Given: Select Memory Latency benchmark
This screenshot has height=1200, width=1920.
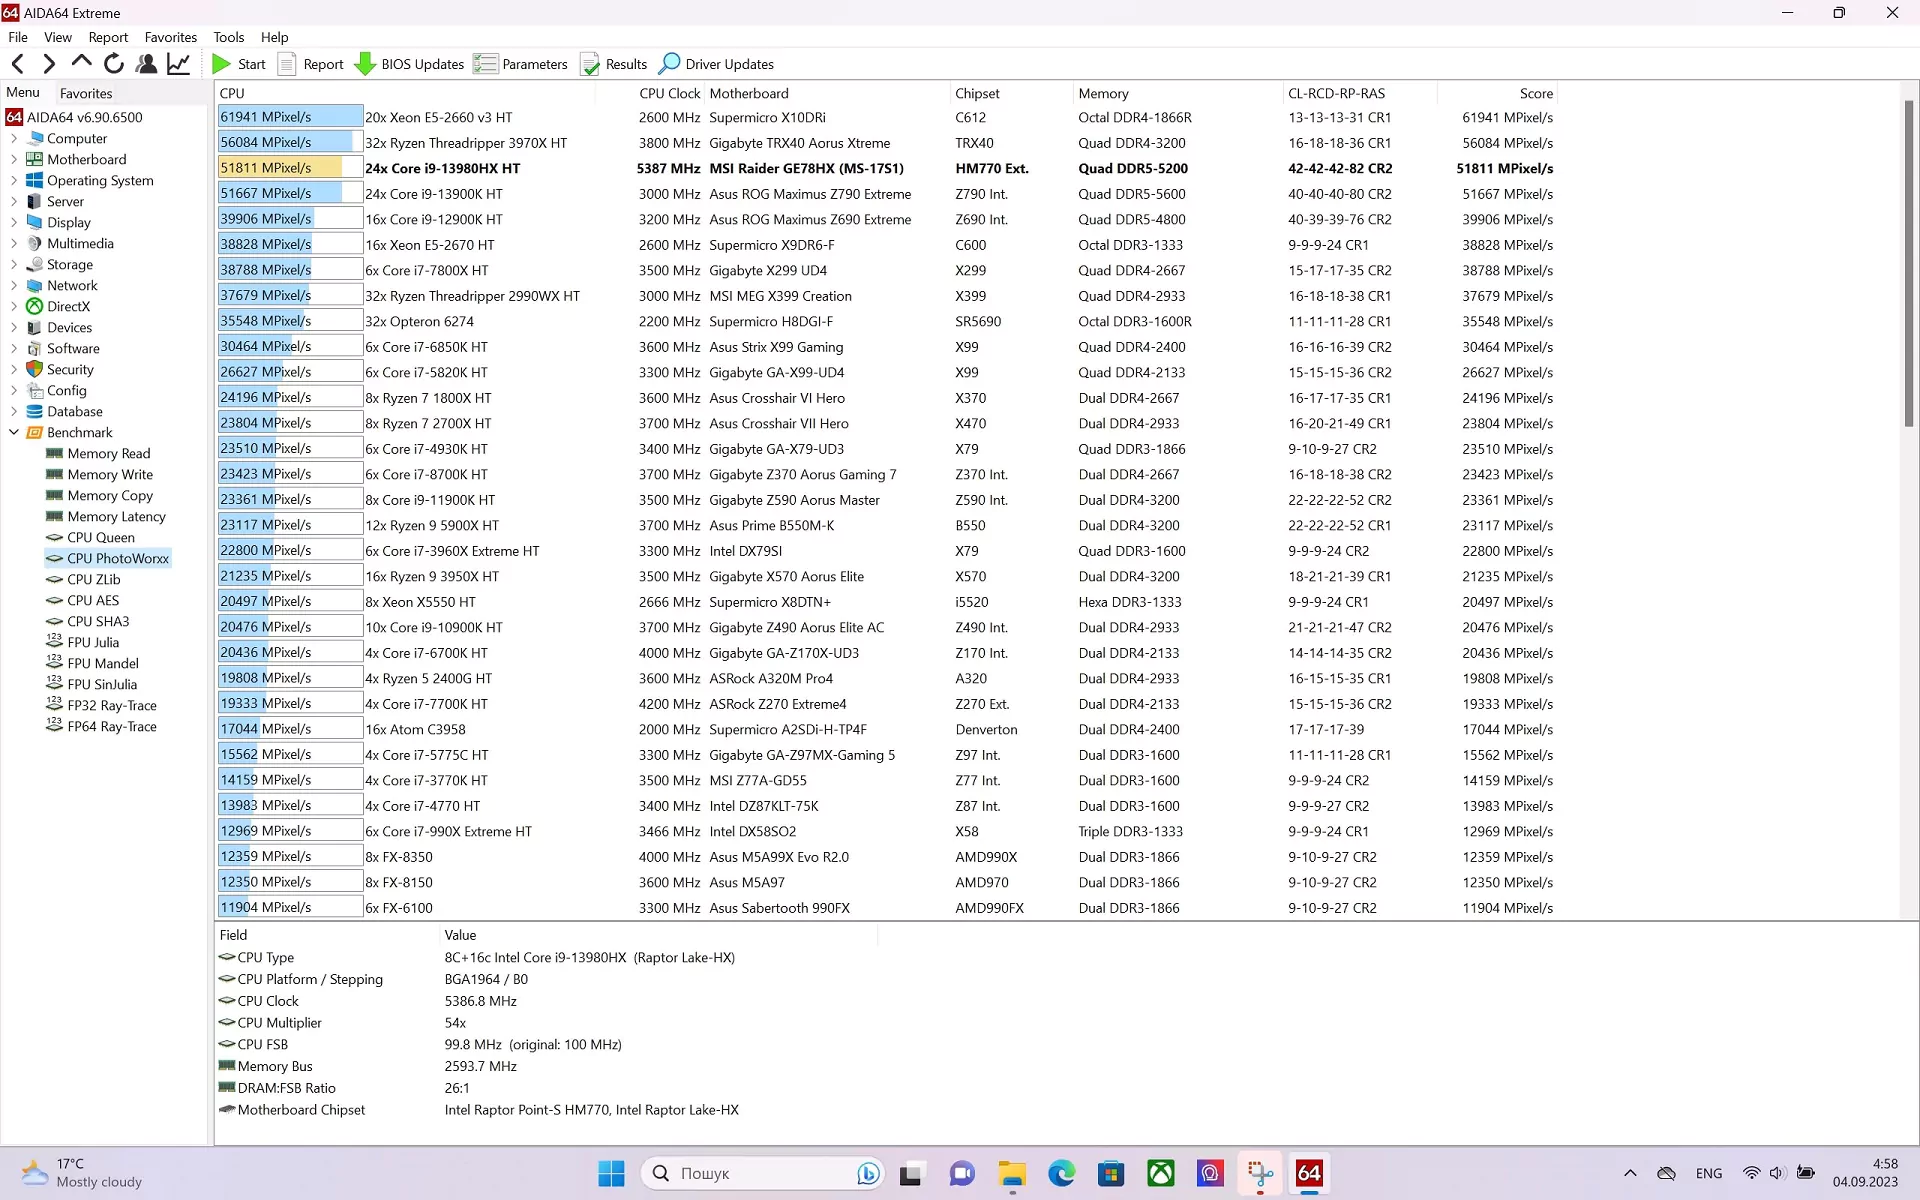Looking at the screenshot, I should click(x=116, y=516).
